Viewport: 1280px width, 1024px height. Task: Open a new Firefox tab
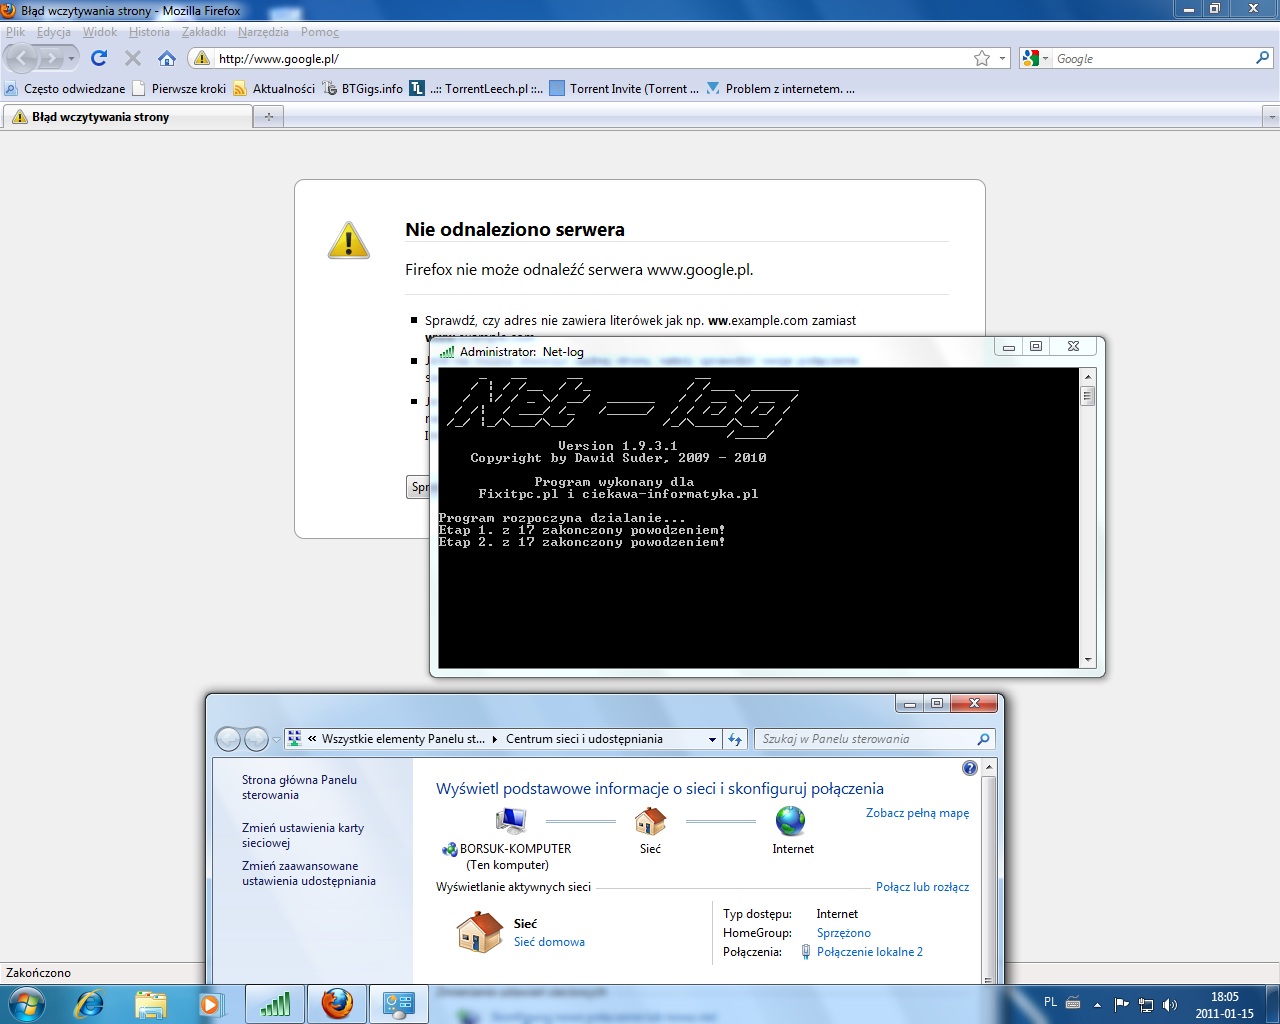click(x=268, y=117)
